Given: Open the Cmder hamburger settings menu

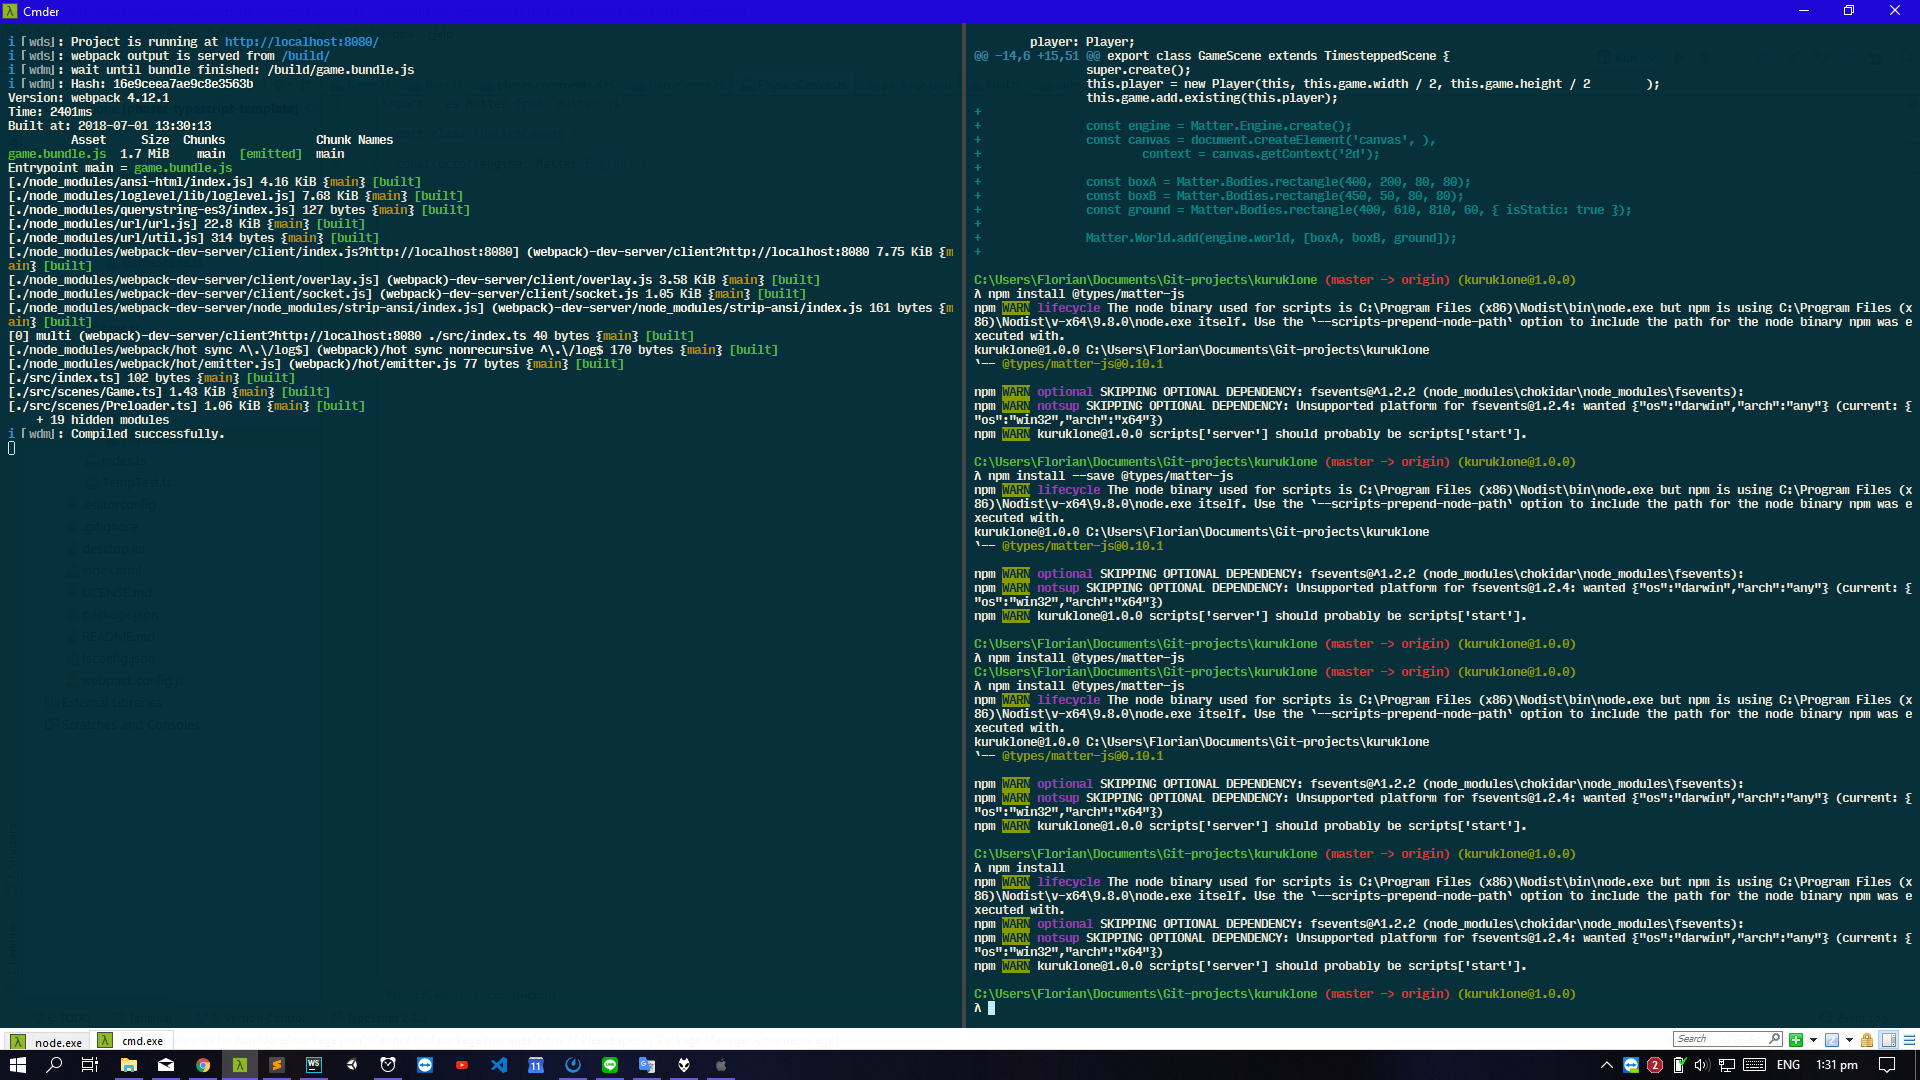Looking at the screenshot, I should click(1909, 1040).
